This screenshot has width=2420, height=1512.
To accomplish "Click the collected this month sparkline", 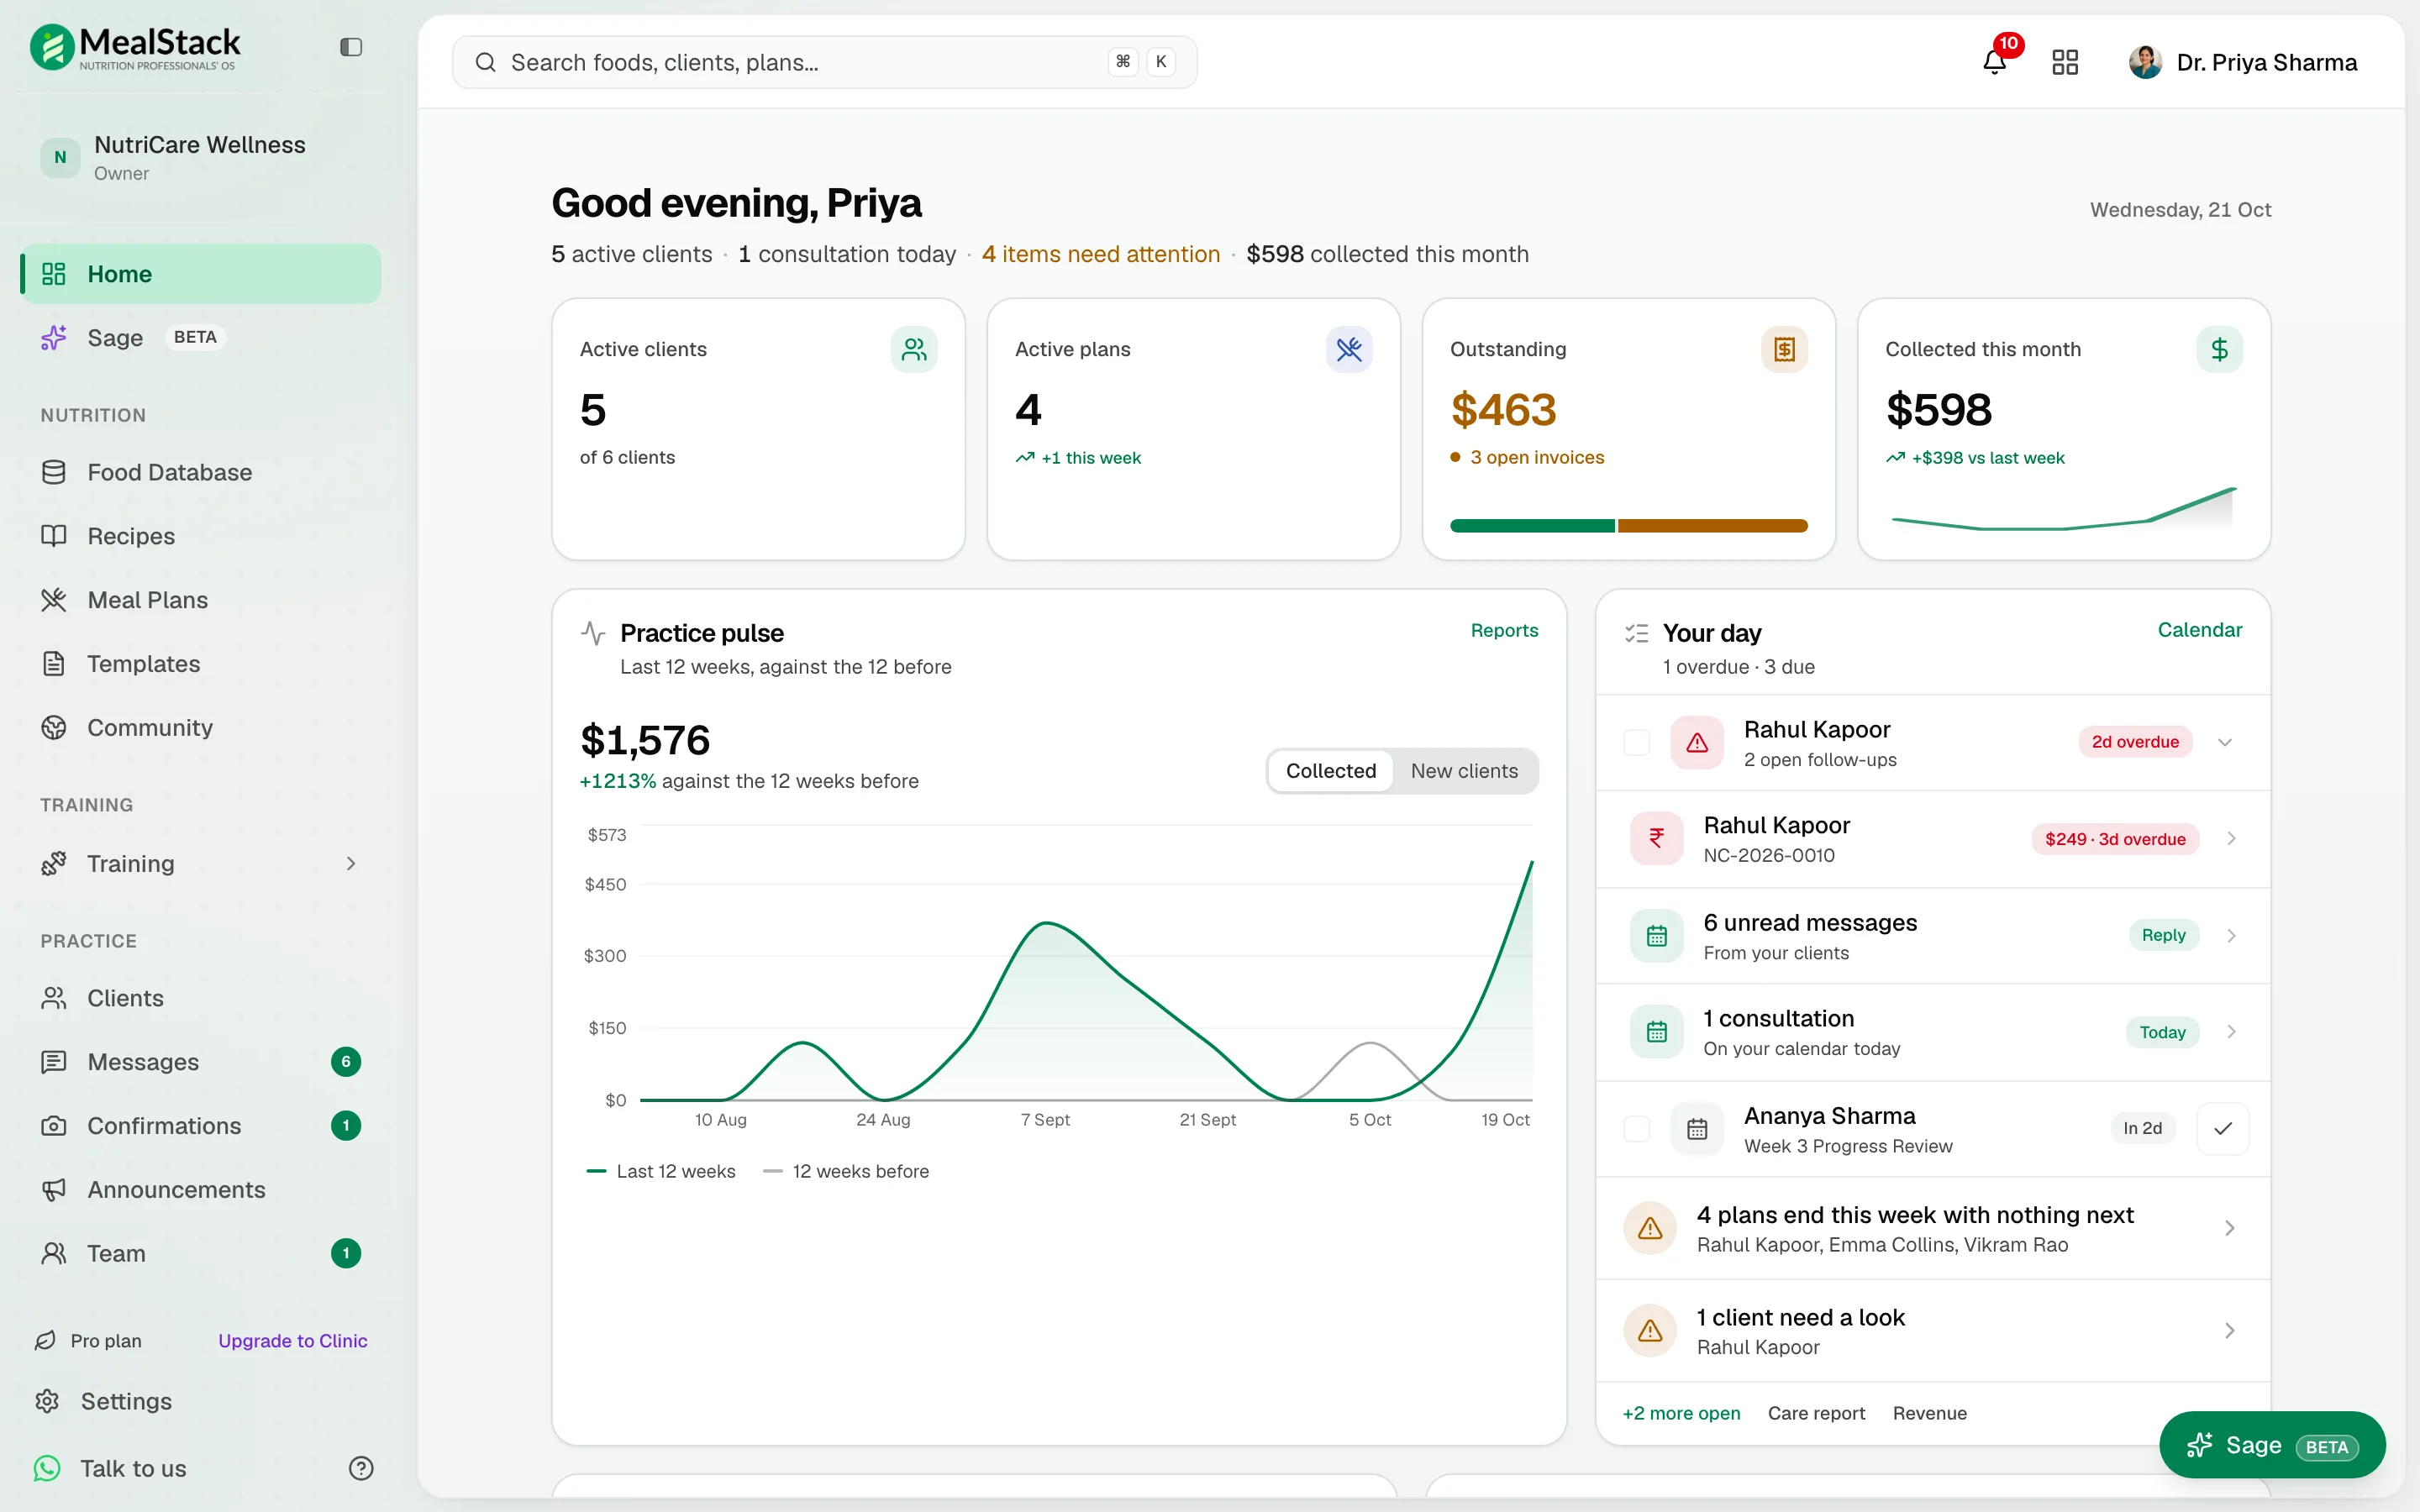I will tap(2064, 508).
